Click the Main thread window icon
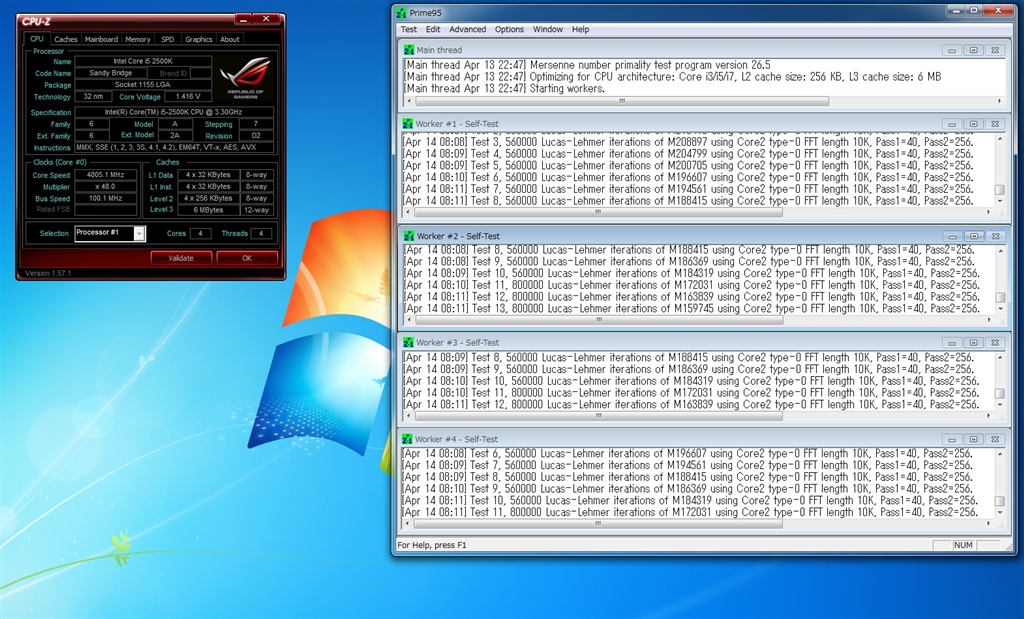The image size is (1024, 619). pyautogui.click(x=409, y=50)
